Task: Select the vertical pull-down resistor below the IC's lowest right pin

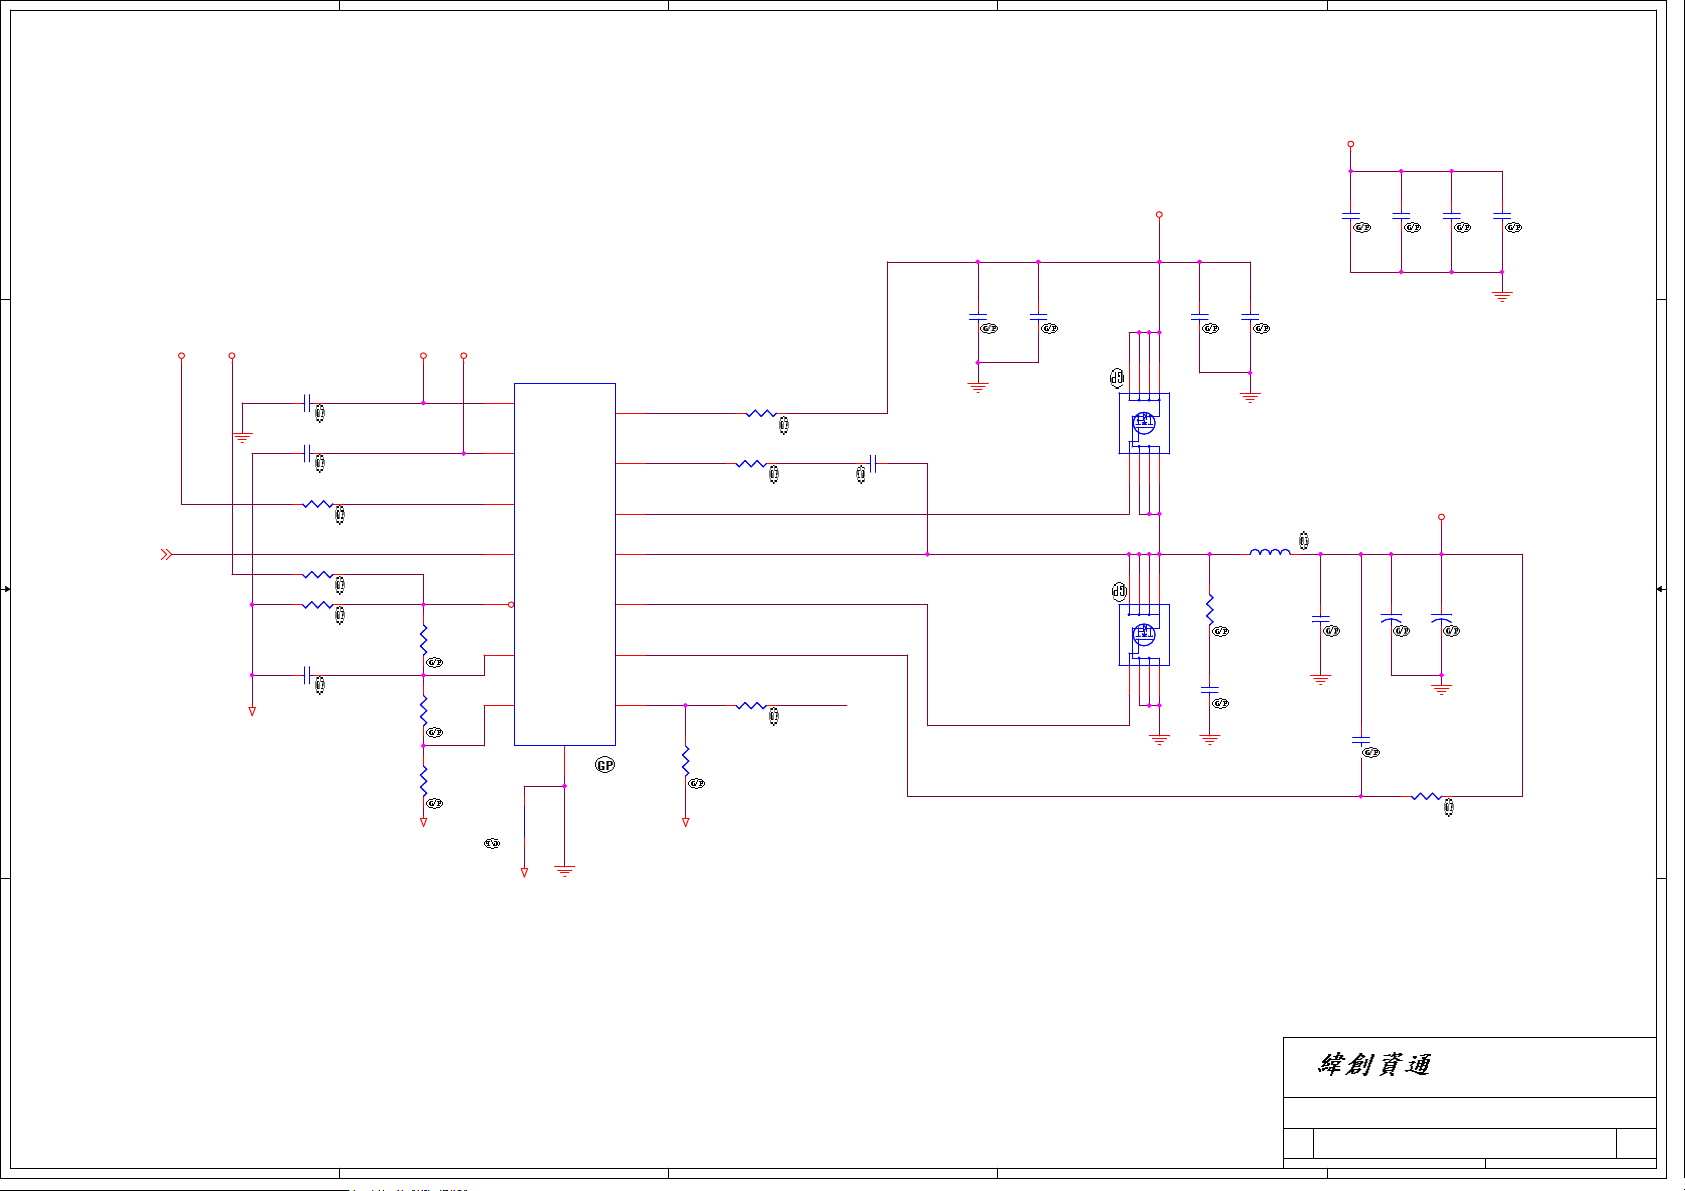Action: pyautogui.click(x=685, y=761)
